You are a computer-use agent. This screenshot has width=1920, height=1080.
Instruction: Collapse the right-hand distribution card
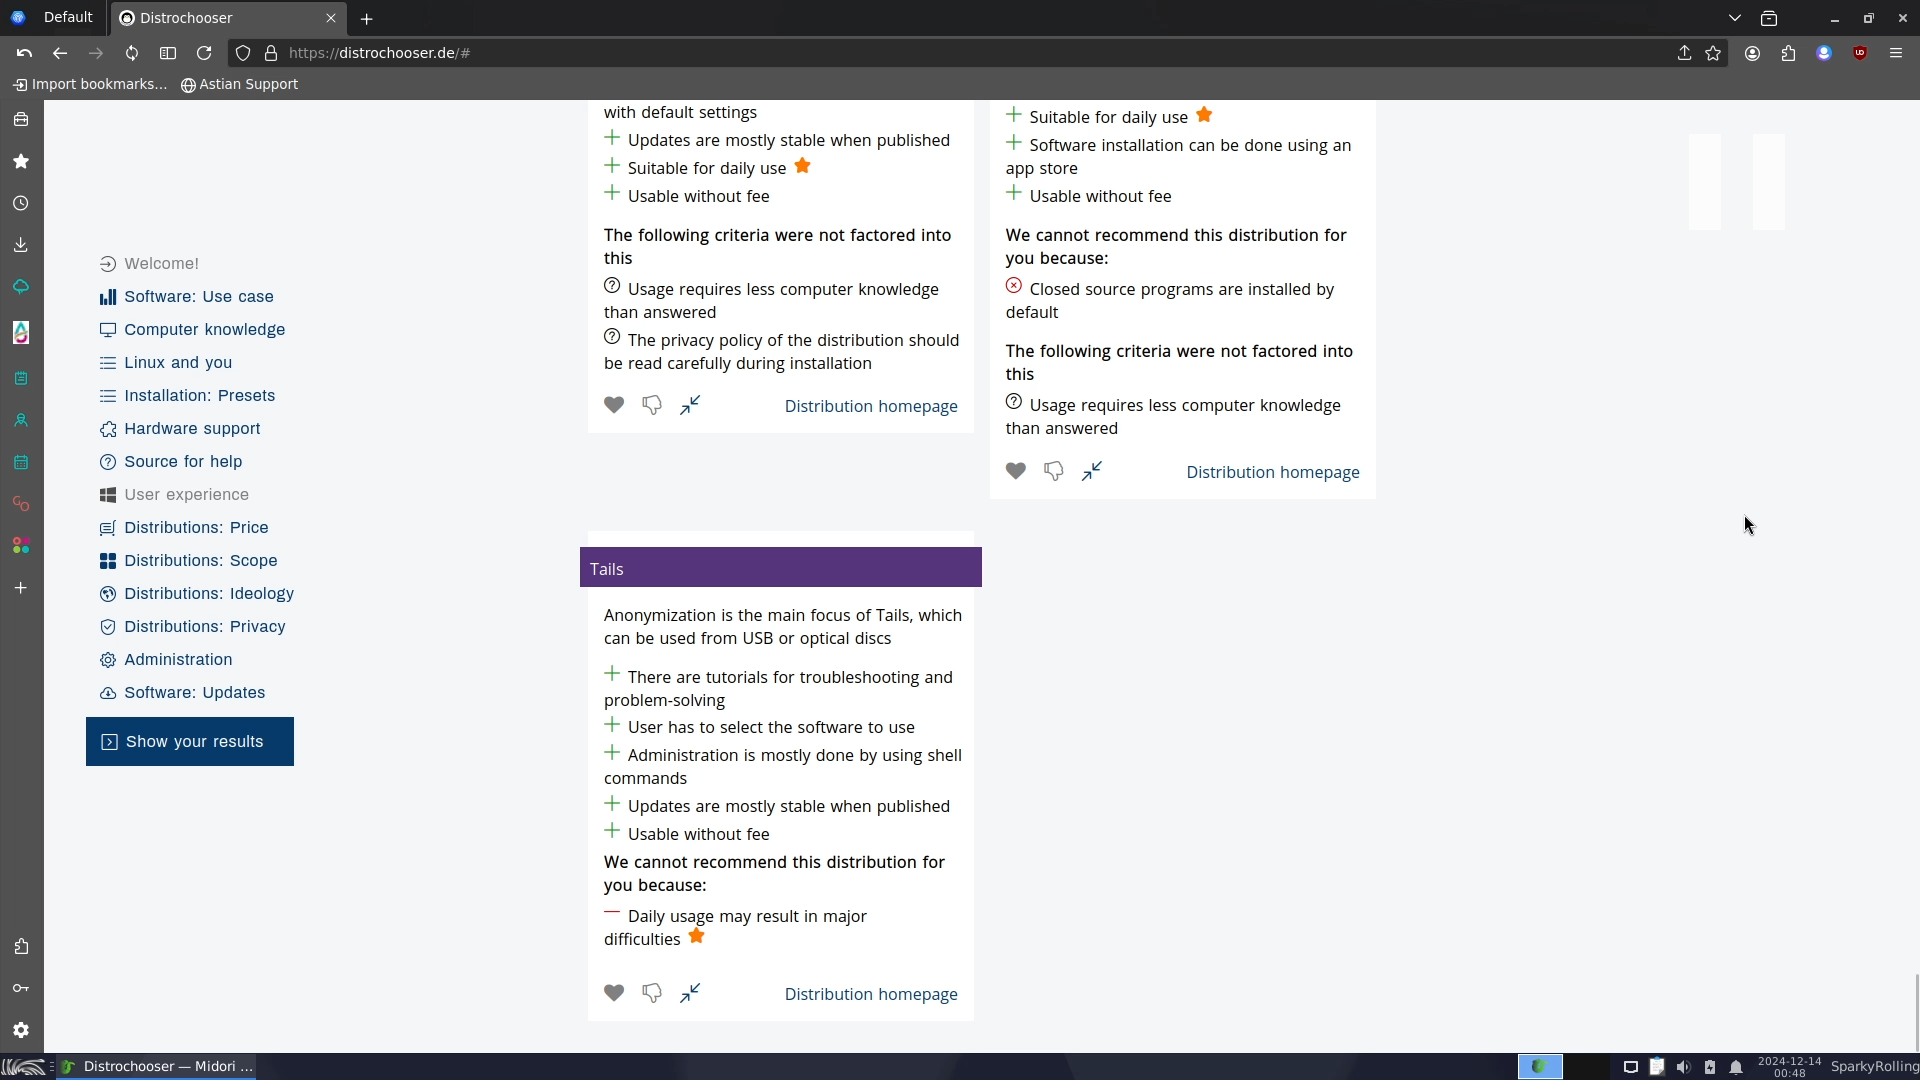(x=1092, y=471)
